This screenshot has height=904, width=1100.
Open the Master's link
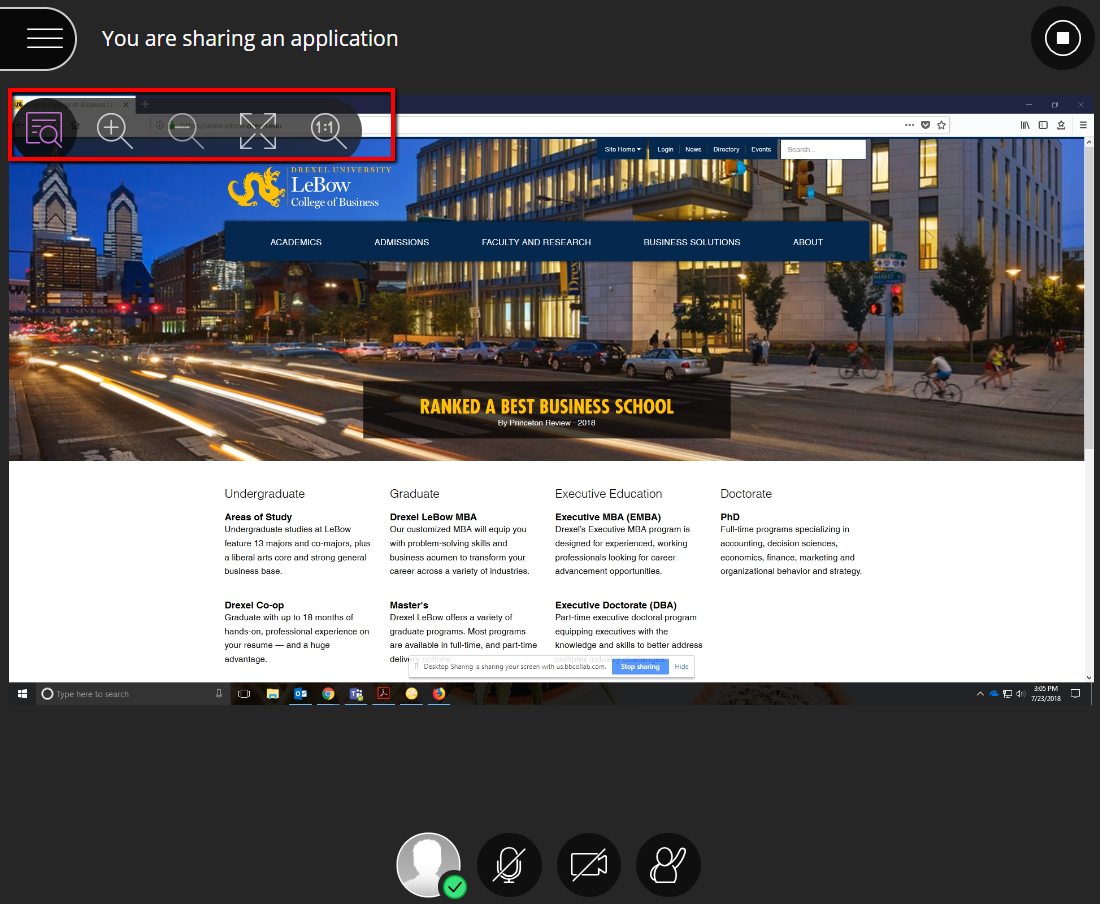click(409, 605)
